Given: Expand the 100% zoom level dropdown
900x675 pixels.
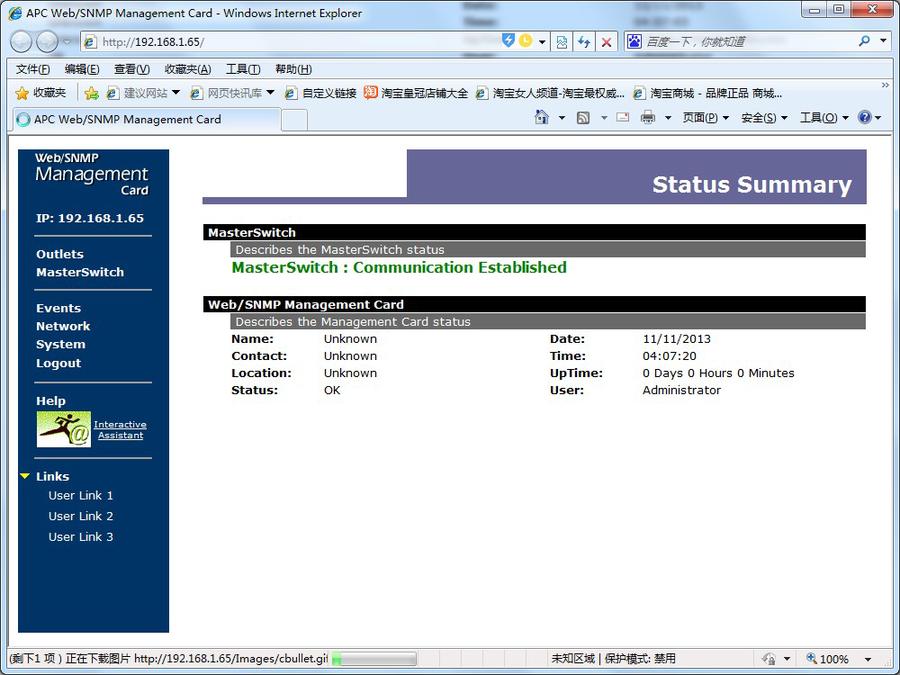Looking at the screenshot, I should pos(868,659).
